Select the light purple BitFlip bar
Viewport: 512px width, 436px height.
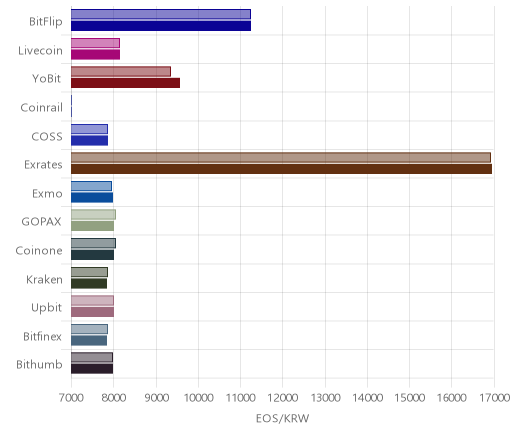[161, 14]
